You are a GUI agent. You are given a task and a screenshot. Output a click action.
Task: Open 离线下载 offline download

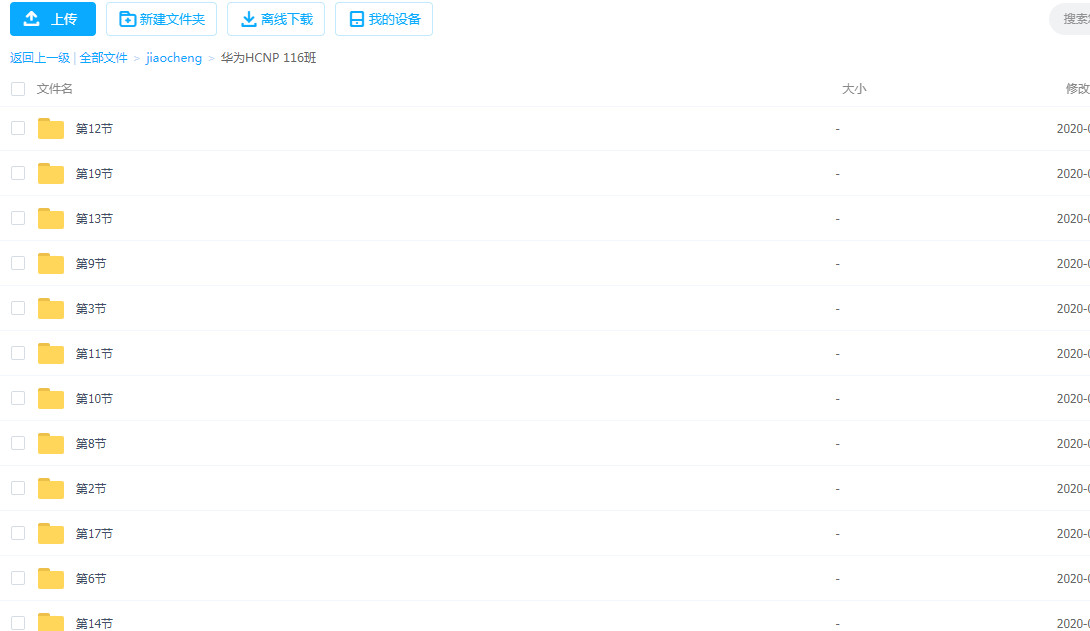click(276, 19)
